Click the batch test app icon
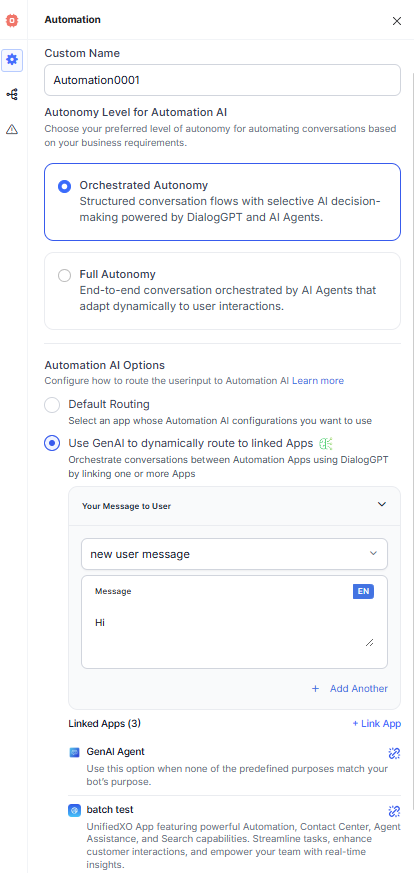 point(75,810)
